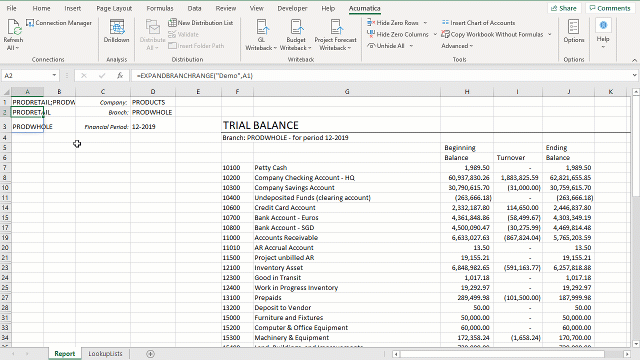
Task: Click Insert Chart of Accounts
Action: (x=478, y=23)
